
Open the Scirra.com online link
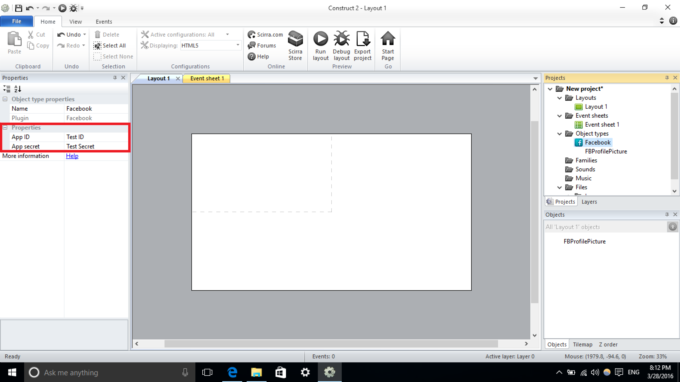tap(265, 34)
